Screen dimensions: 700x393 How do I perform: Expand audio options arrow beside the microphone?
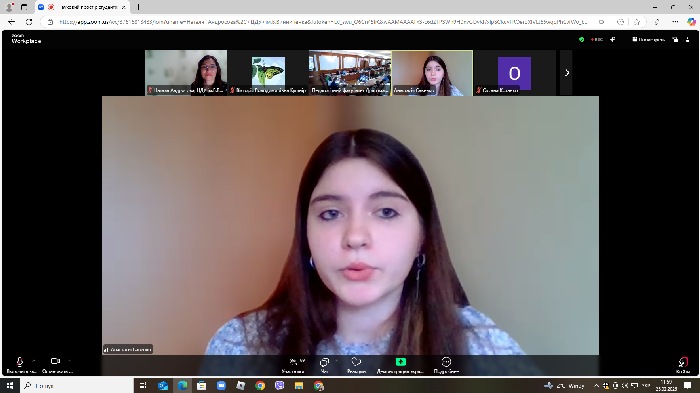coord(34,361)
